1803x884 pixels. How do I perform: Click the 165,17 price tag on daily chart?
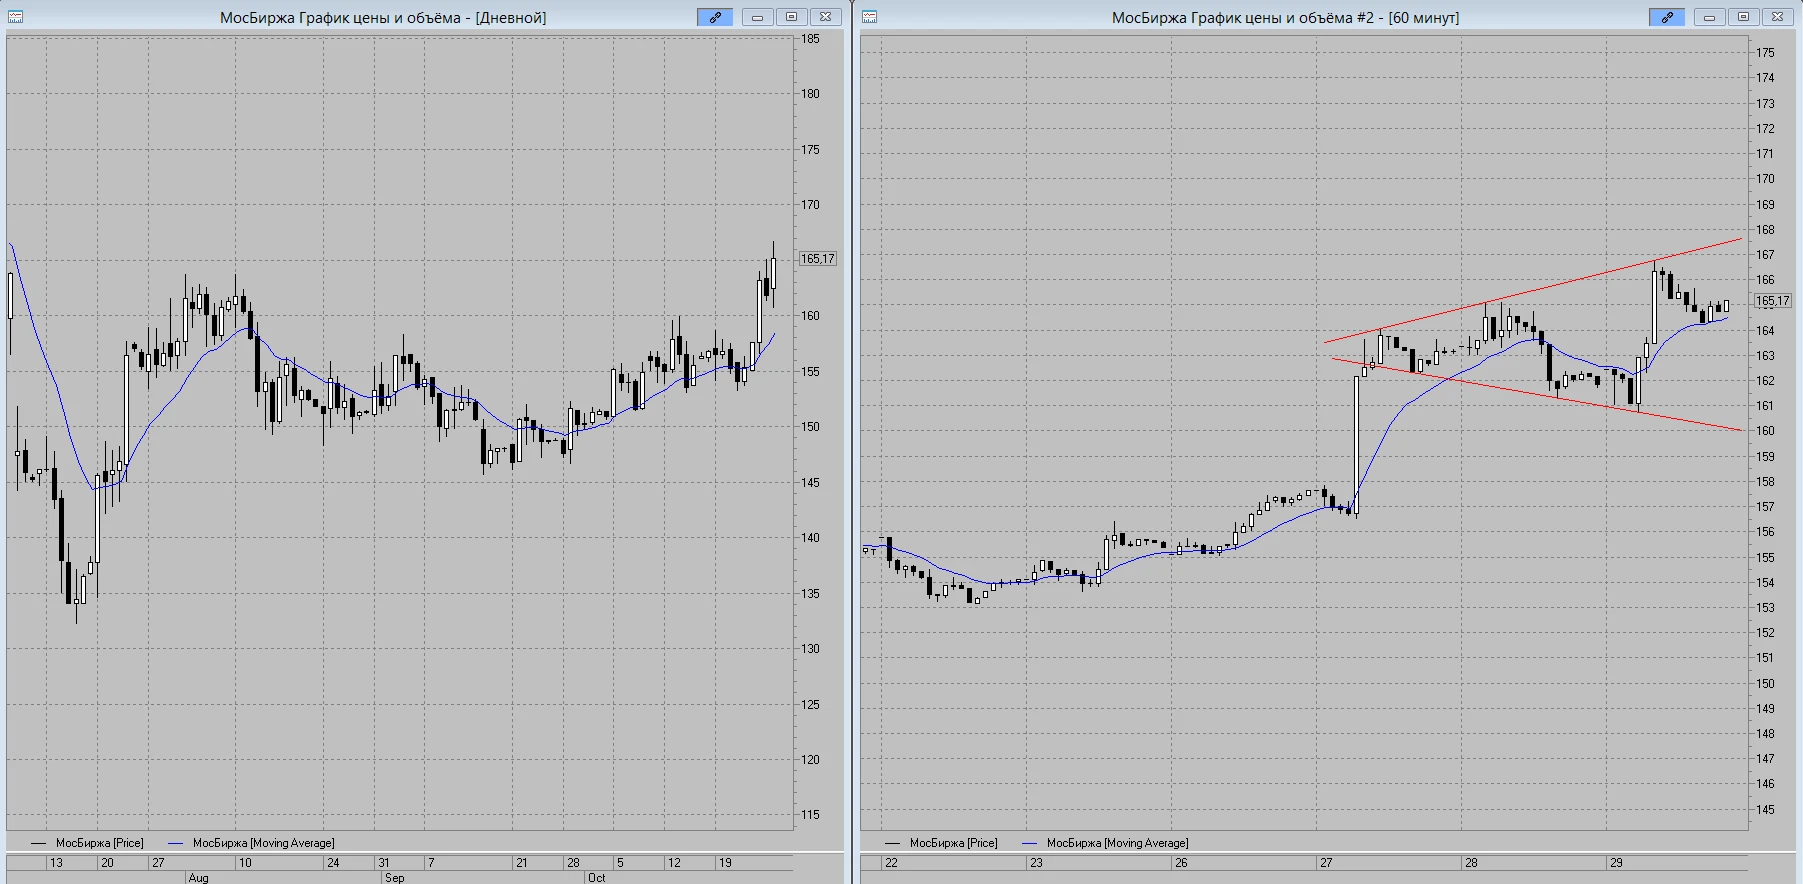(817, 259)
